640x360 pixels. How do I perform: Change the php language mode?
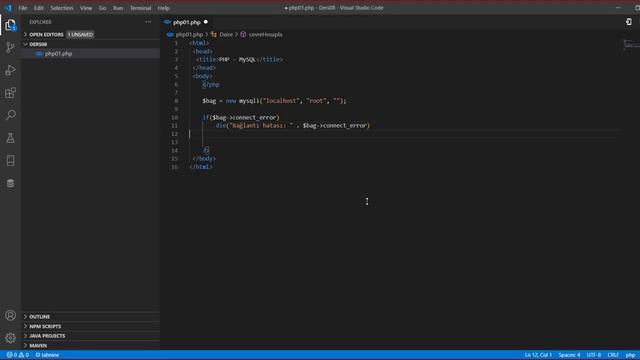(630, 355)
